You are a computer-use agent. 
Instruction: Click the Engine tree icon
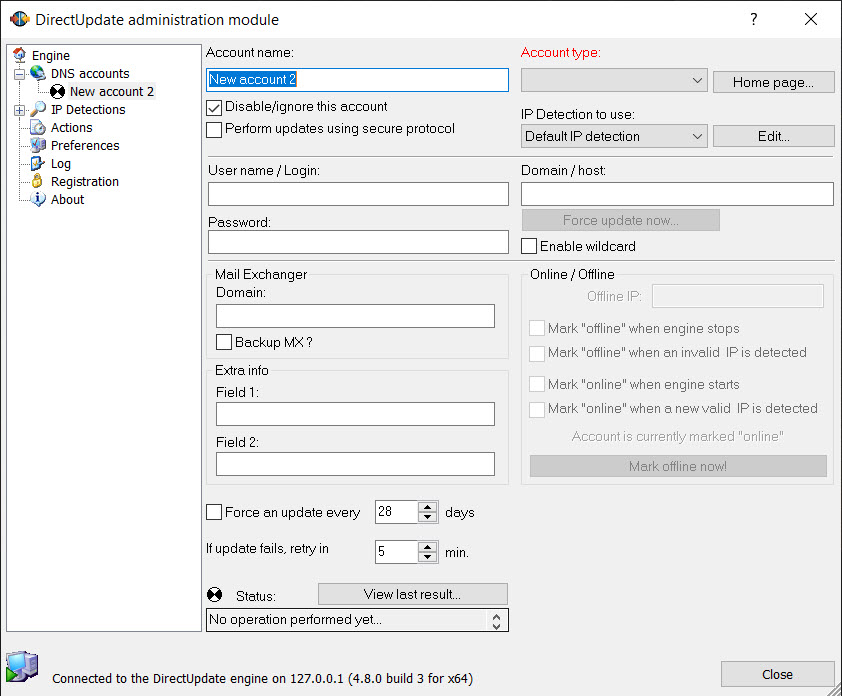(20, 55)
